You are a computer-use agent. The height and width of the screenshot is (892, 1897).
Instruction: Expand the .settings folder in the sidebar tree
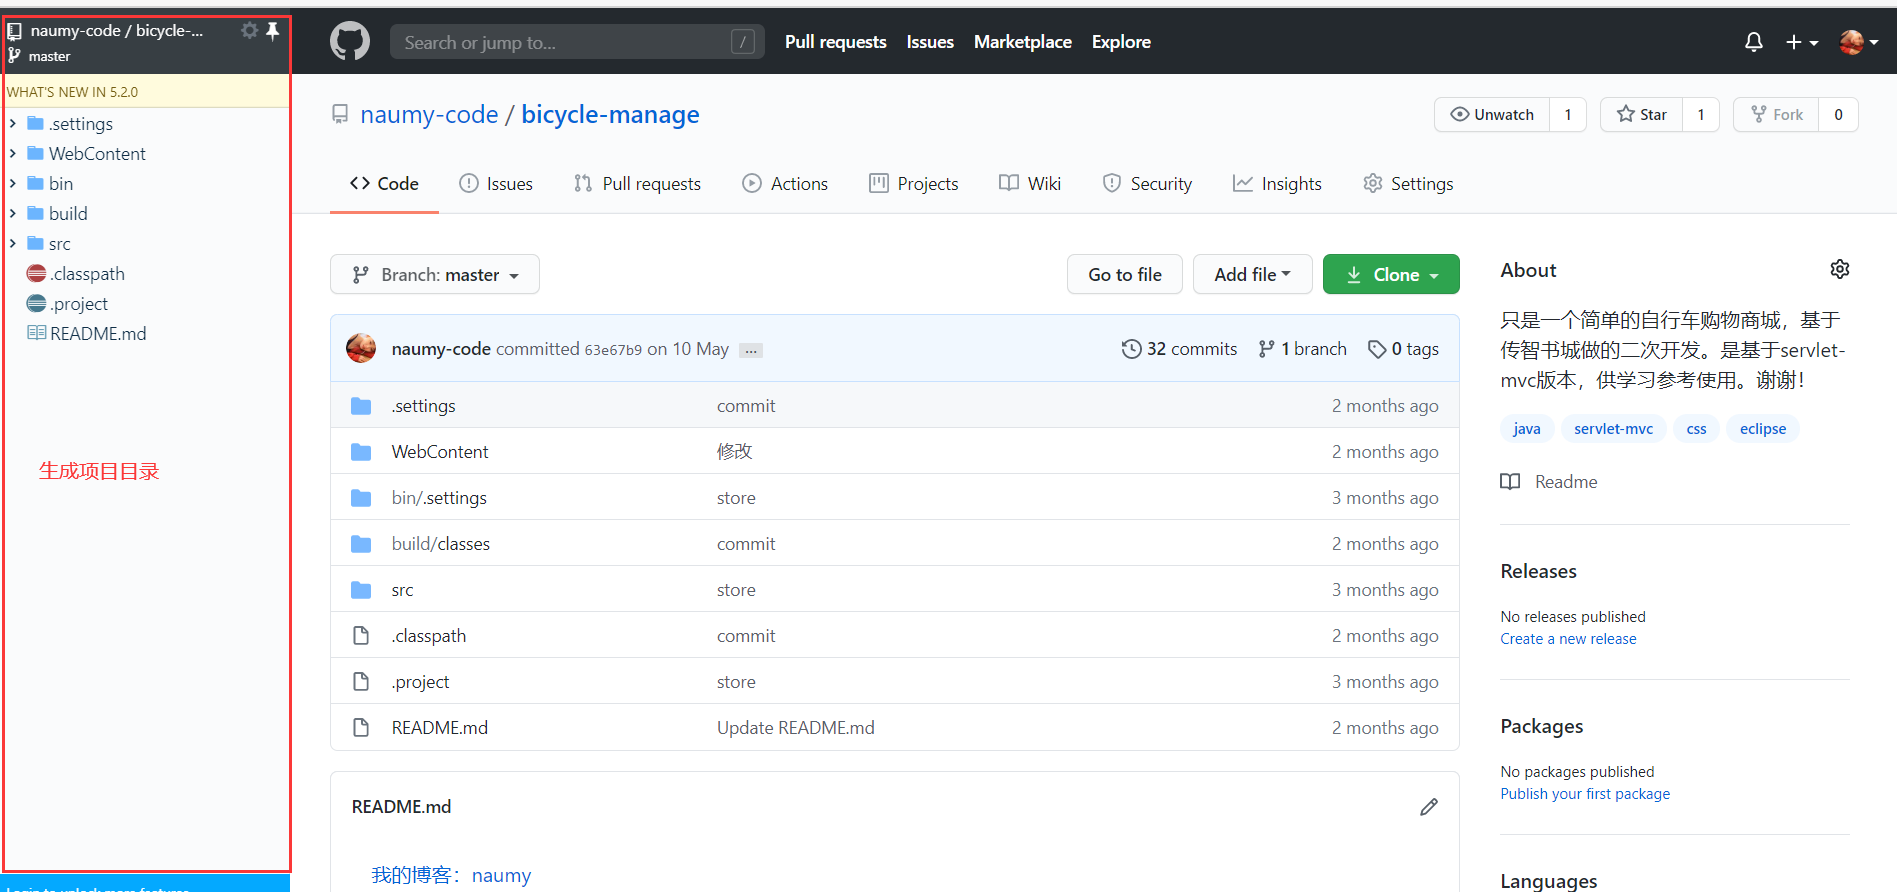(x=12, y=124)
